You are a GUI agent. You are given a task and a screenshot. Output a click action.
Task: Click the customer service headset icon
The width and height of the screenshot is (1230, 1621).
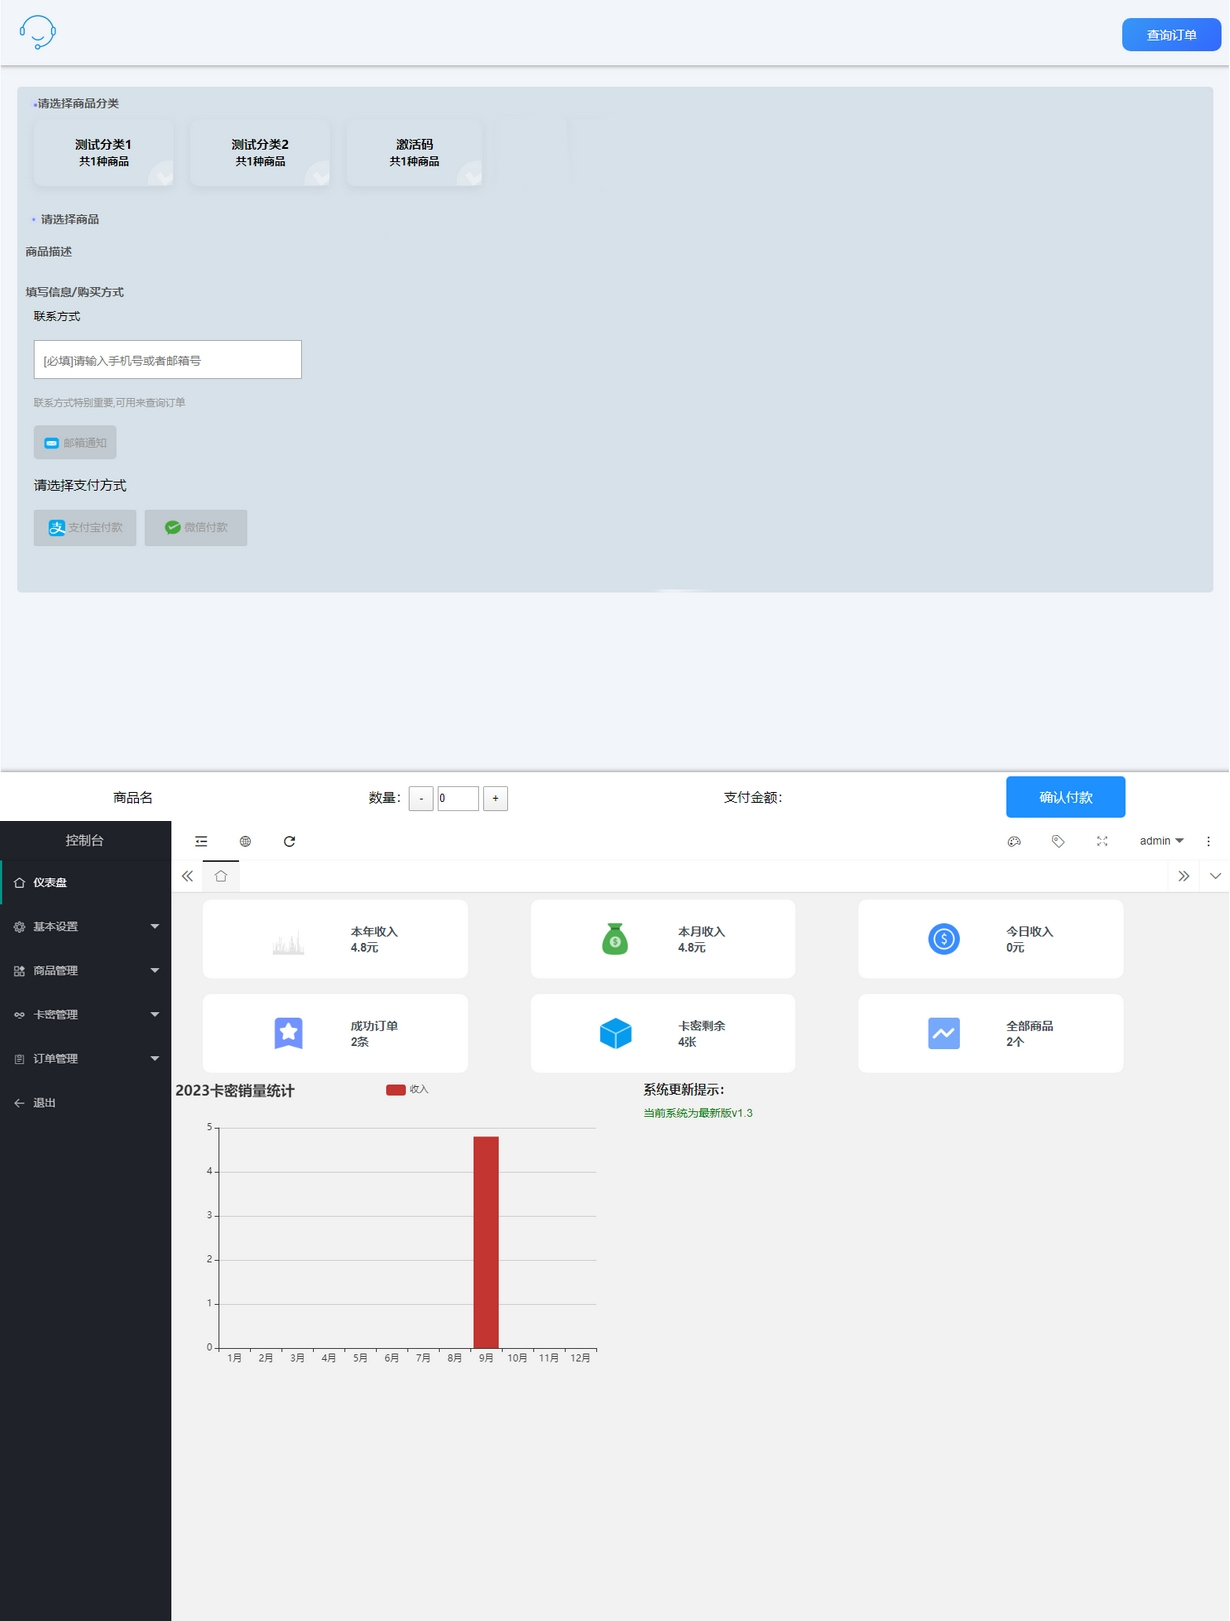pos(38,32)
